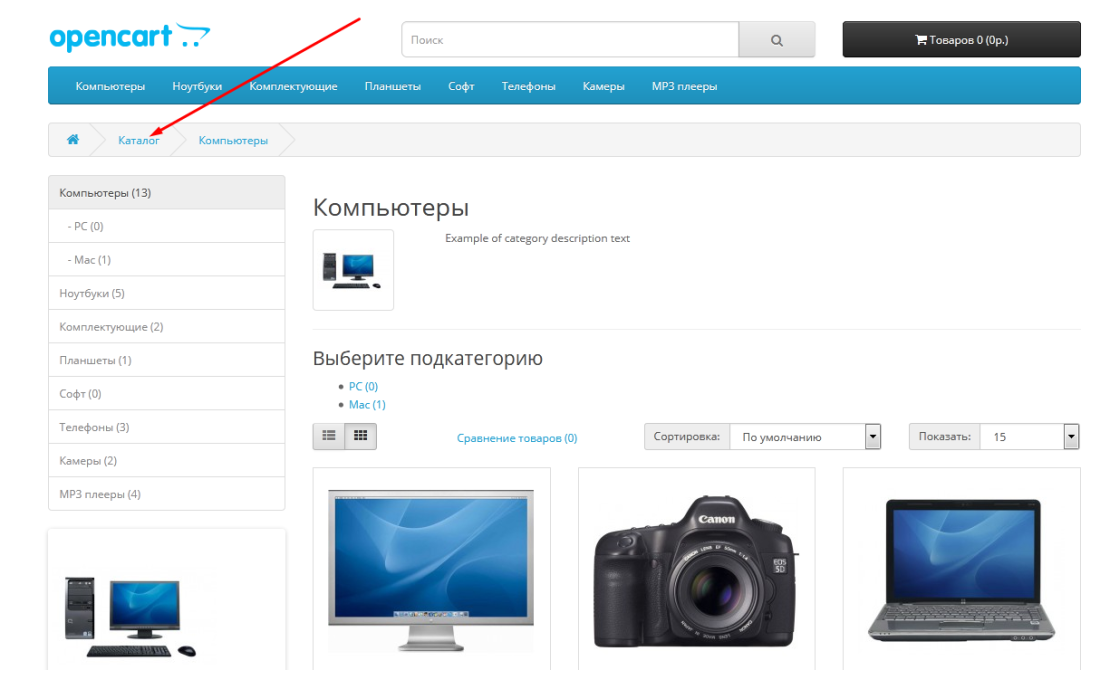Open the laptop product image
This screenshot has width=1110, height=675.
[x=961, y=569]
